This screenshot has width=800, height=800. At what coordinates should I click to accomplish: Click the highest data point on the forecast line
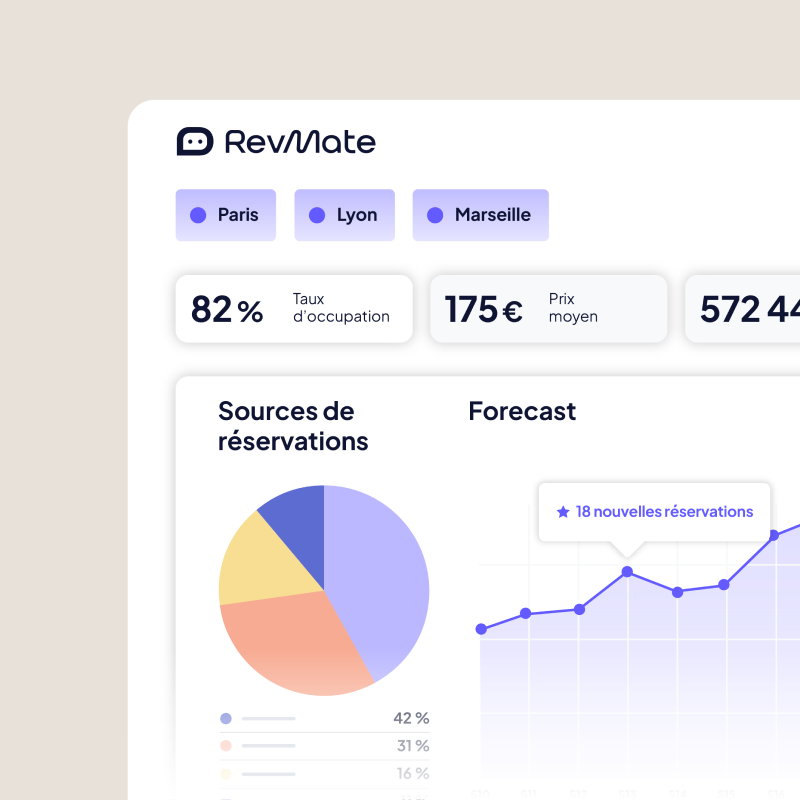point(775,535)
